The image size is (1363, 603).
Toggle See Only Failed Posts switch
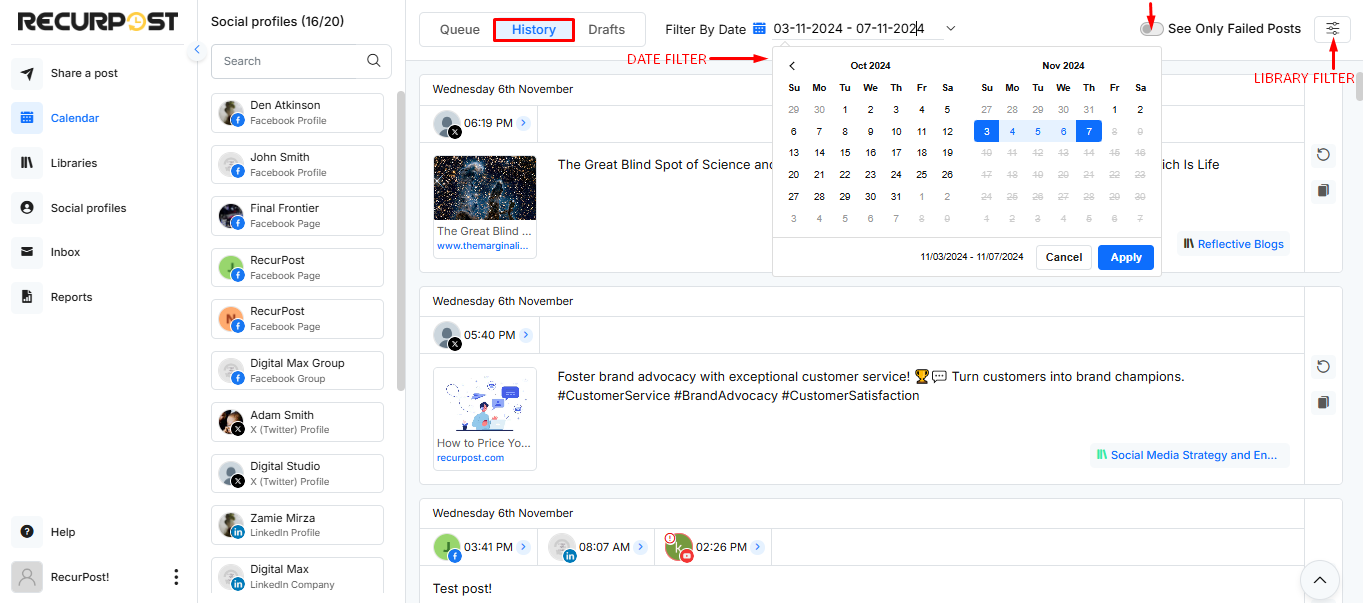click(x=1151, y=29)
